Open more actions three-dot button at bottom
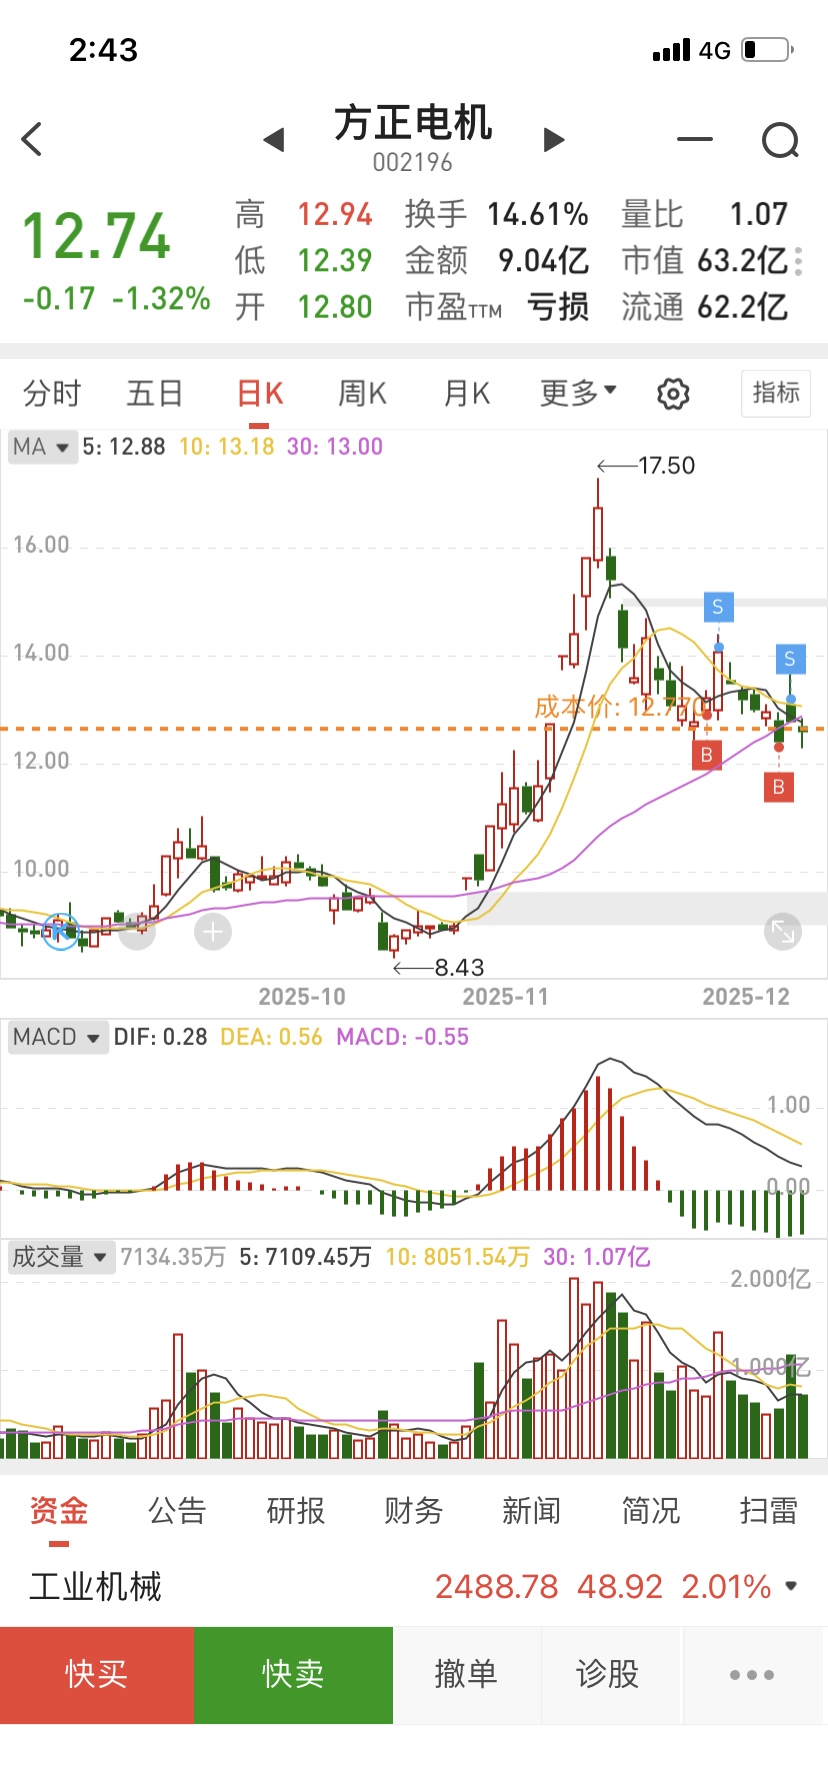828x1792 pixels. click(752, 1675)
